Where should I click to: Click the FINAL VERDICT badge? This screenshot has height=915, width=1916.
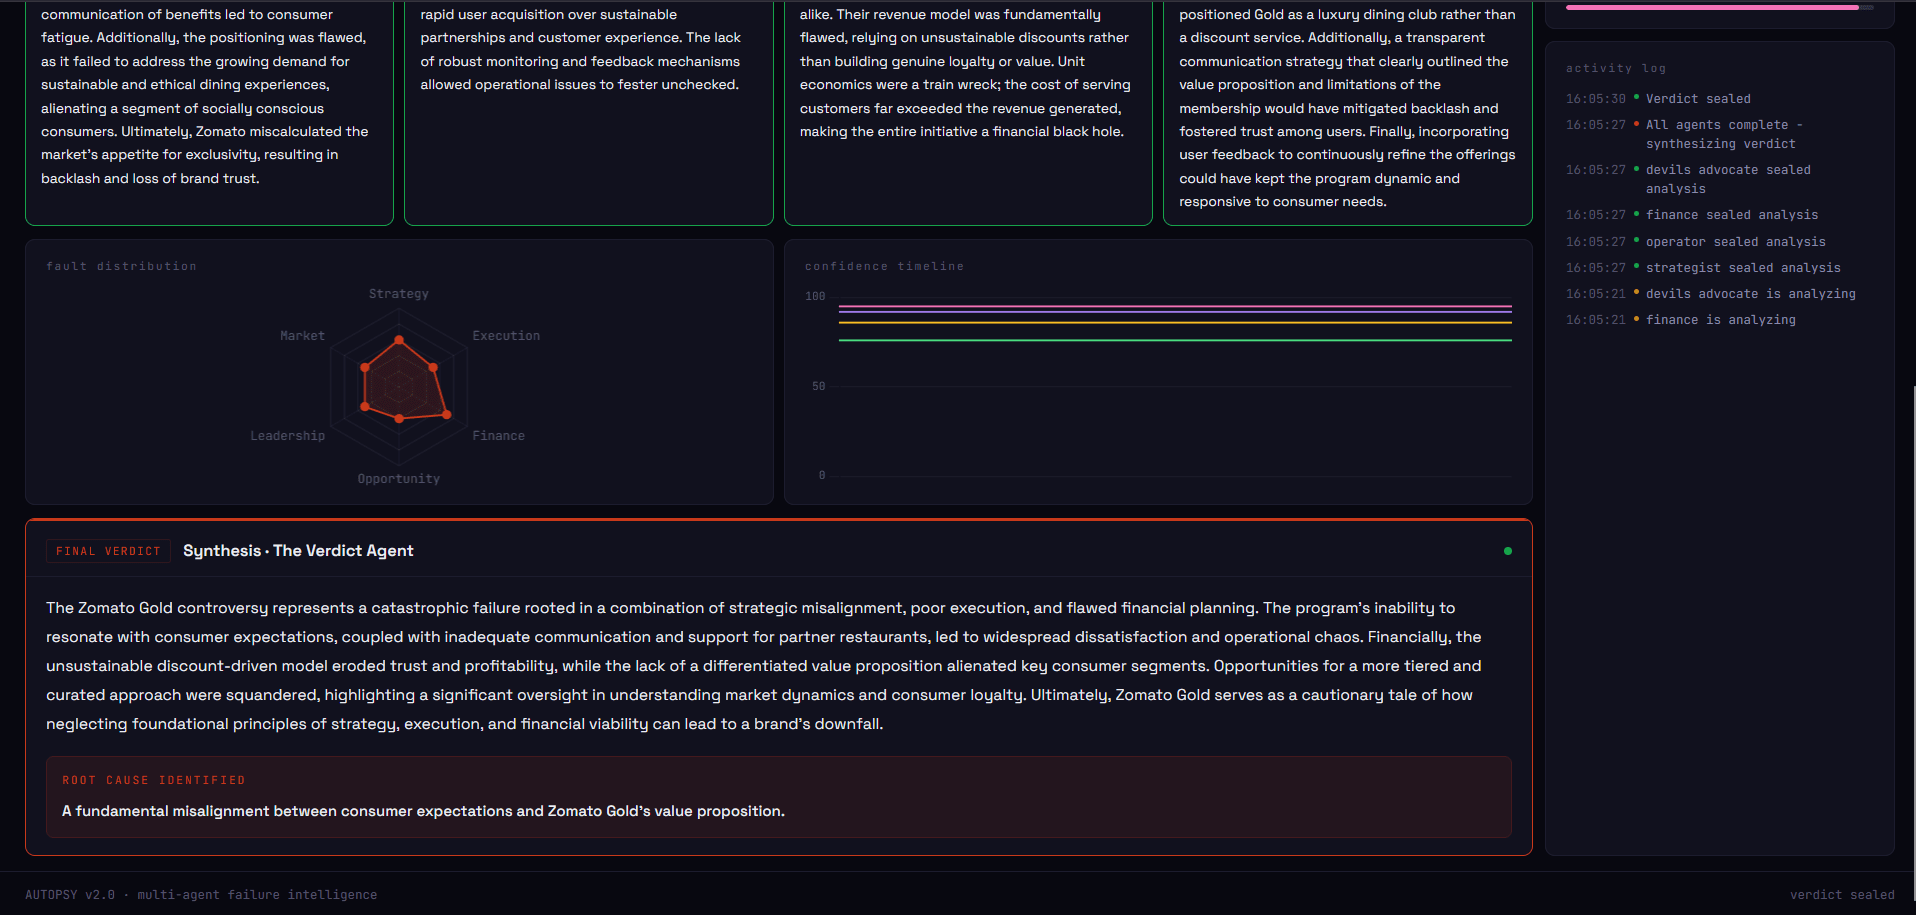108,551
